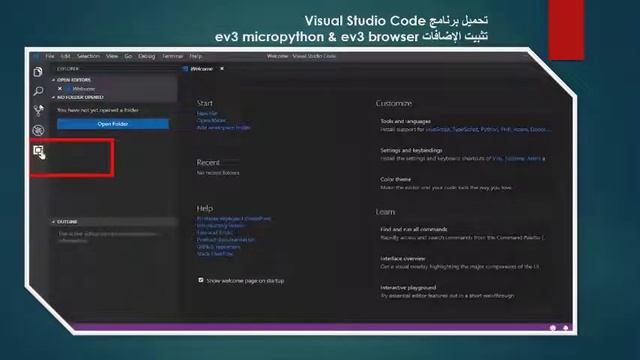Screen dimensions: 640x360
Task: Open the Edit menu
Action: (65, 56)
